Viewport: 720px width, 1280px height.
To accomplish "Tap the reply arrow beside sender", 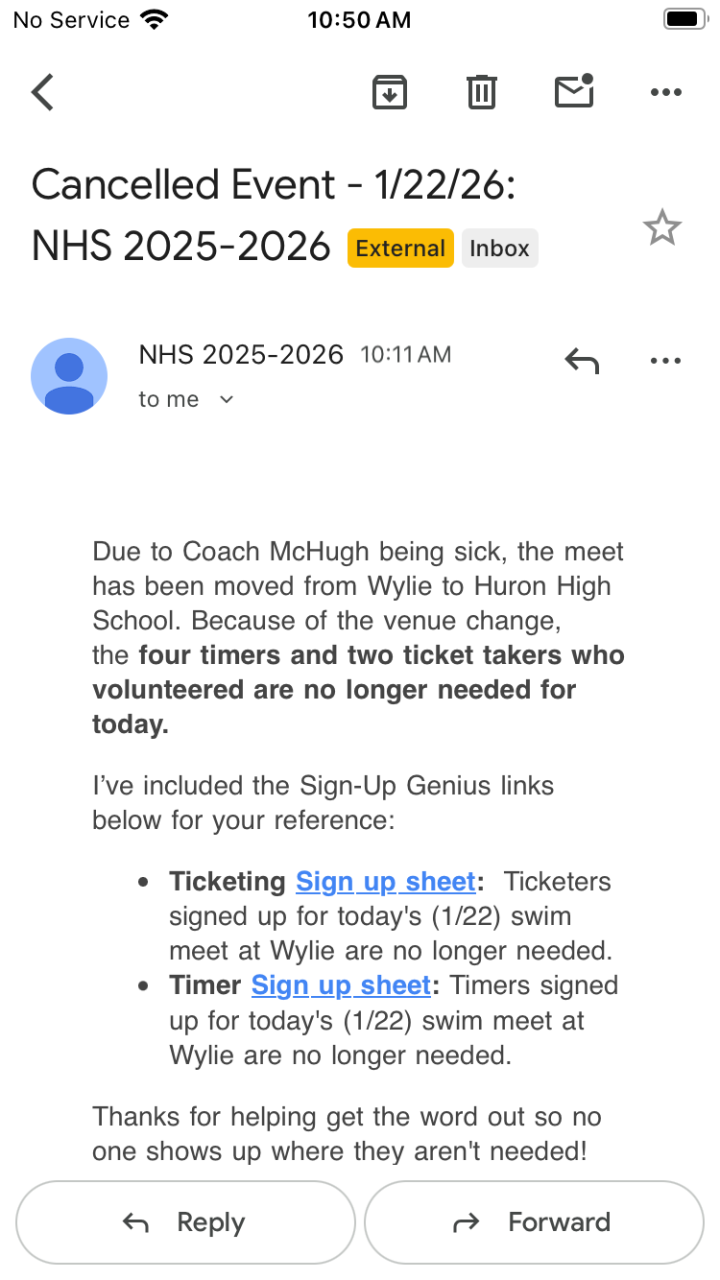I will tap(582, 360).
